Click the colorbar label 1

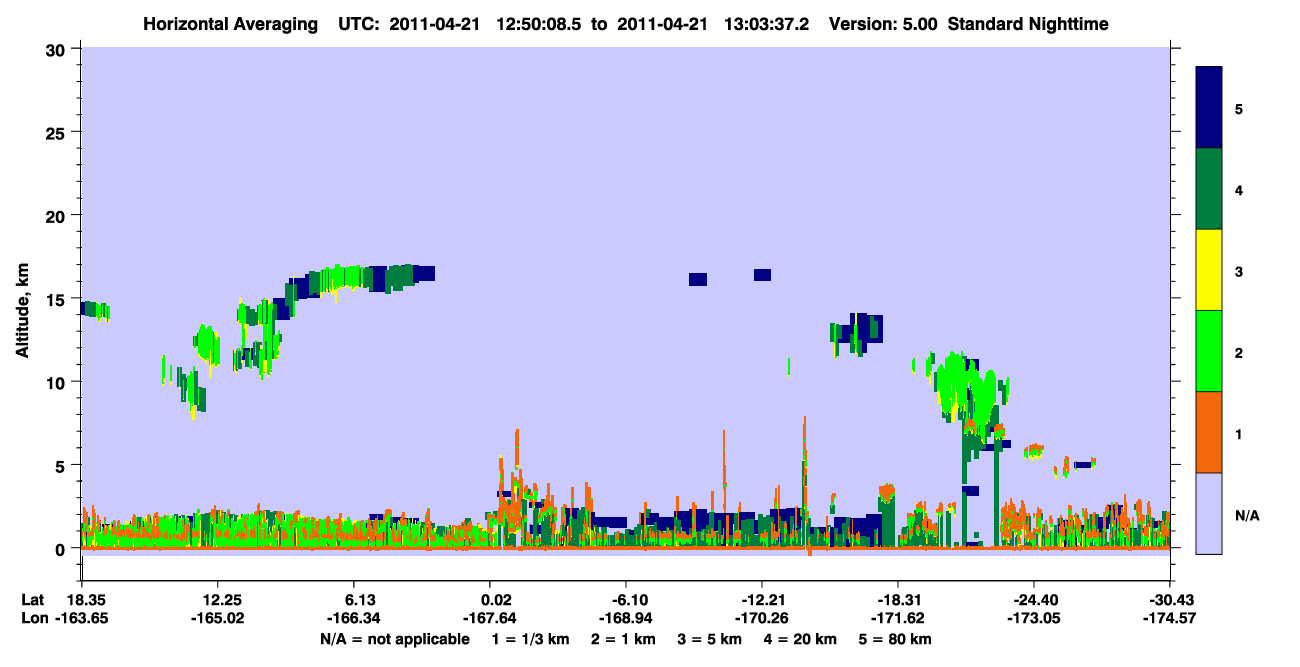(1238, 433)
